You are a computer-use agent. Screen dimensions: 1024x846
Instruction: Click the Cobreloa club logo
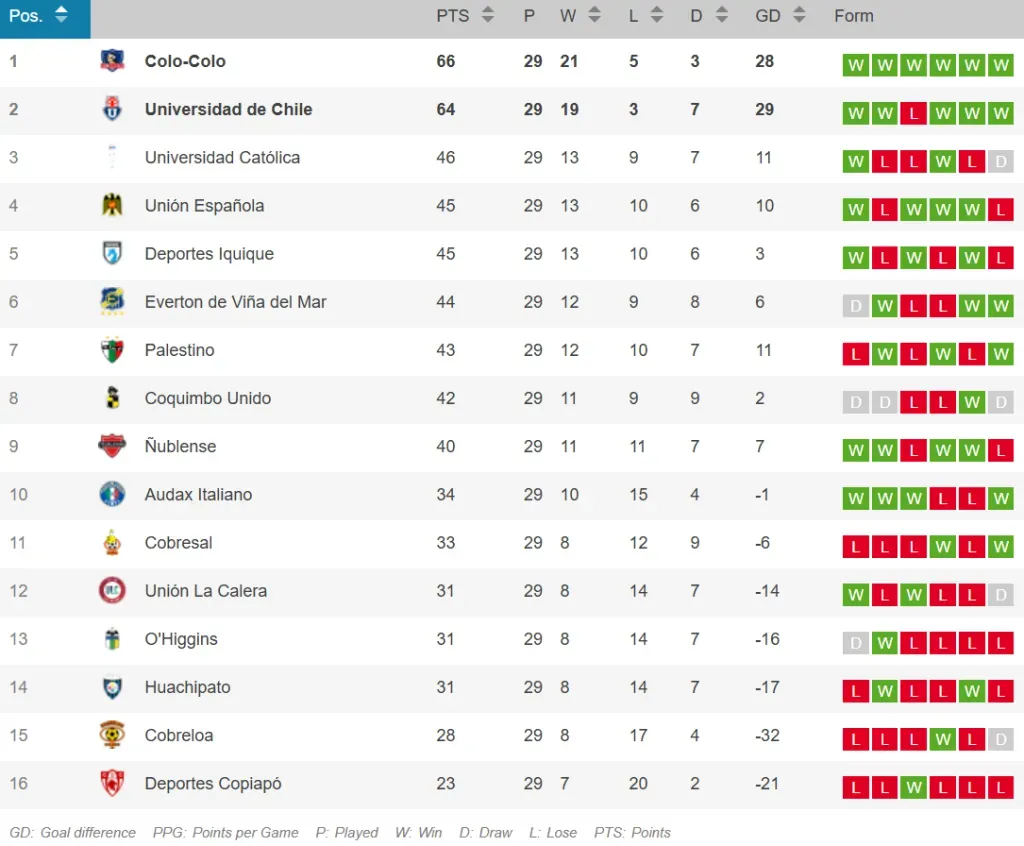pos(112,735)
